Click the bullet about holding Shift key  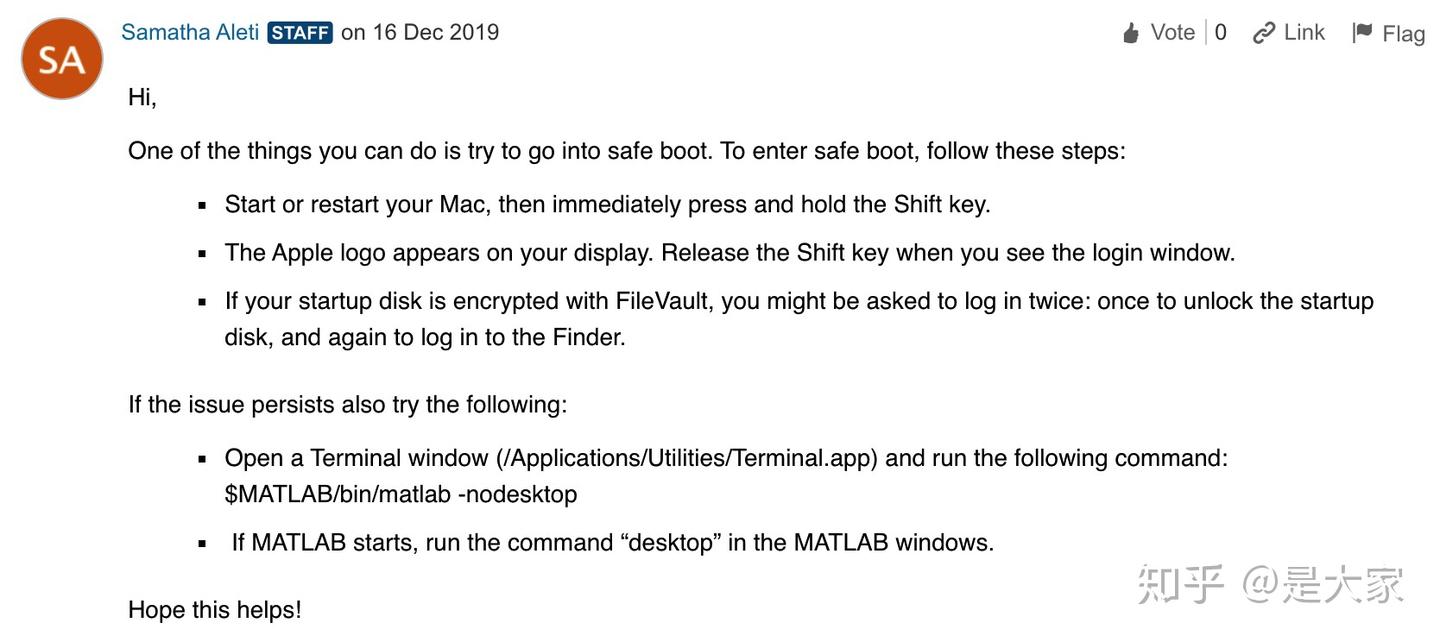pyautogui.click(x=607, y=204)
